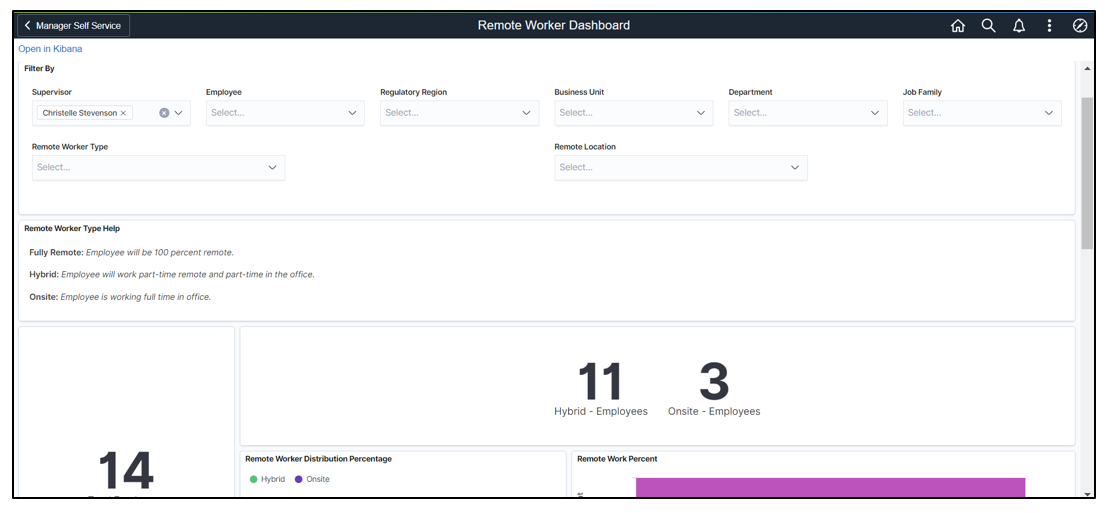This screenshot has width=1108, height=513.
Task: Open the search magnifier icon
Action: pos(988,26)
